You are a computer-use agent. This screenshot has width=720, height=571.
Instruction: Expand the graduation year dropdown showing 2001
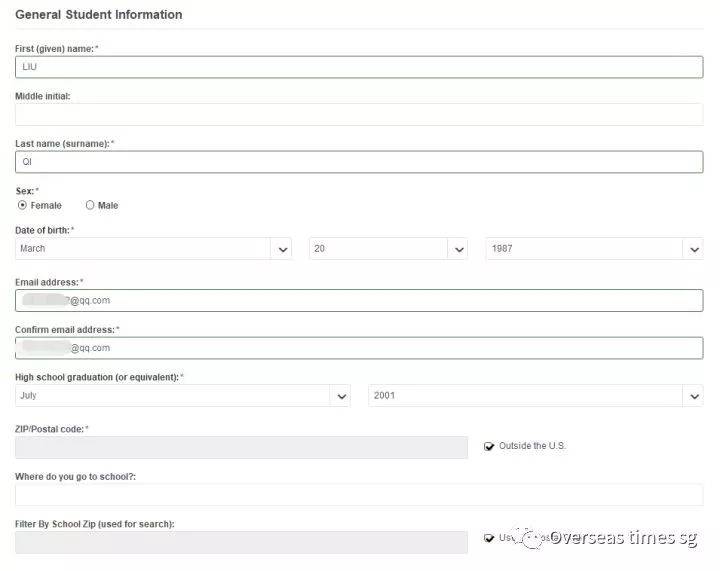click(x=535, y=396)
